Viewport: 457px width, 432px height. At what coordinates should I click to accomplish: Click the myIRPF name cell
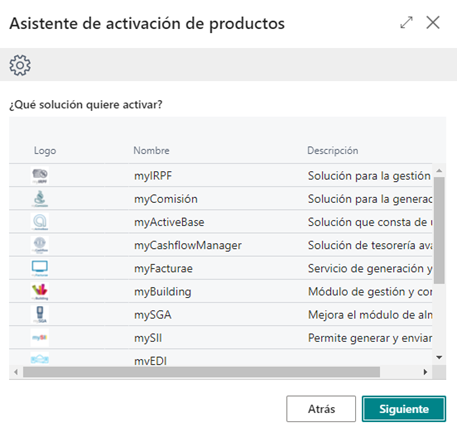pos(153,176)
